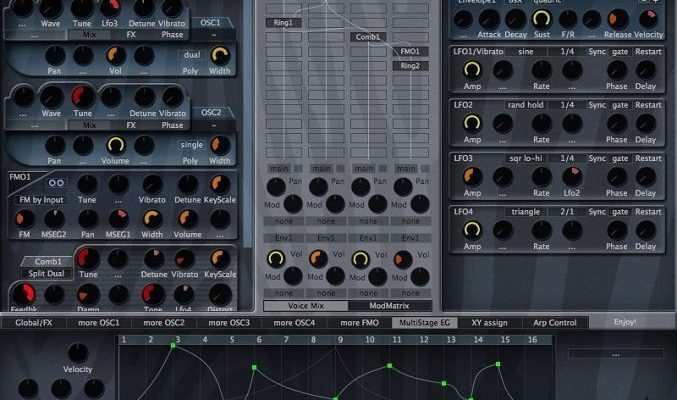Click the LFO3 Lfo2 modulation knob
677x400 pixels.
click(x=570, y=177)
